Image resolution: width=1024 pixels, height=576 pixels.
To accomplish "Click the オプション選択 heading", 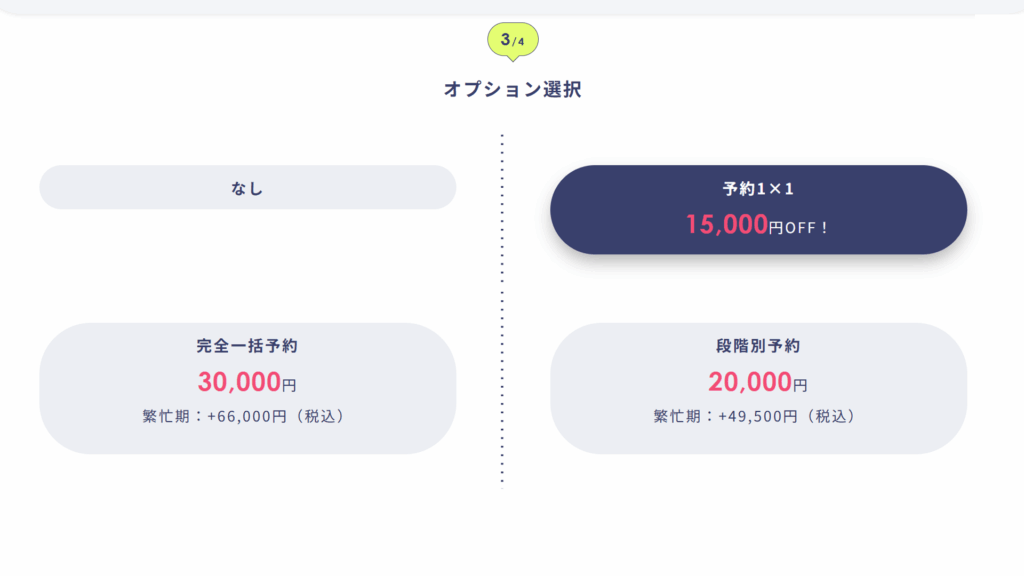I will tap(512, 89).
